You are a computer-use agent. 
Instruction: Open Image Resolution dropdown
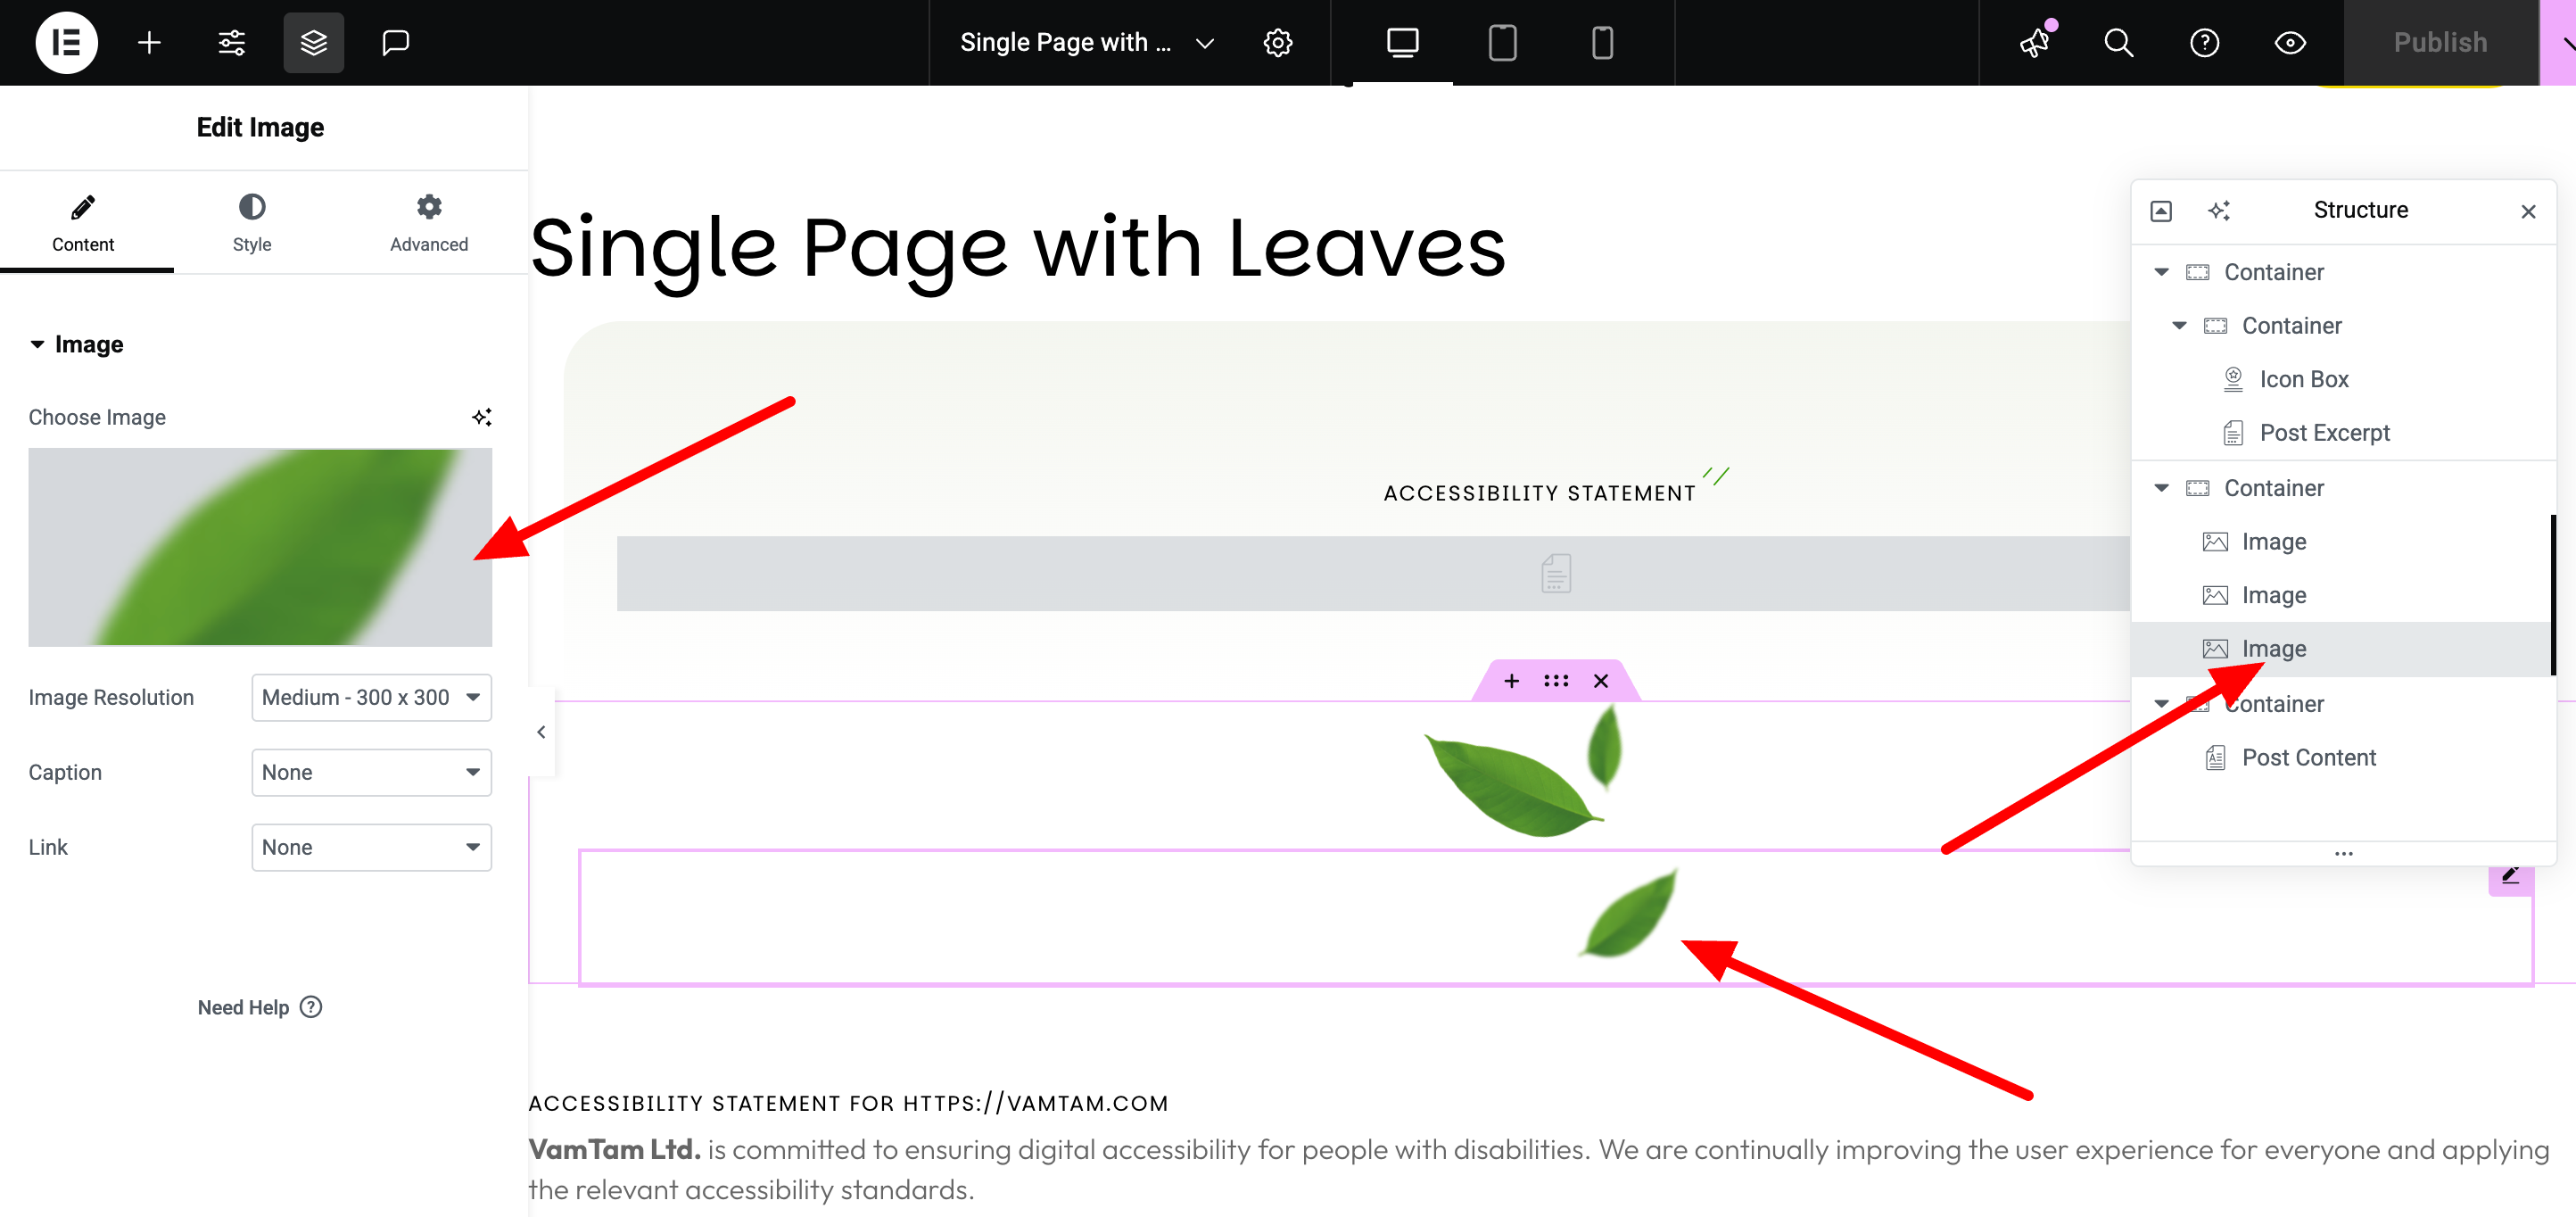tap(371, 697)
